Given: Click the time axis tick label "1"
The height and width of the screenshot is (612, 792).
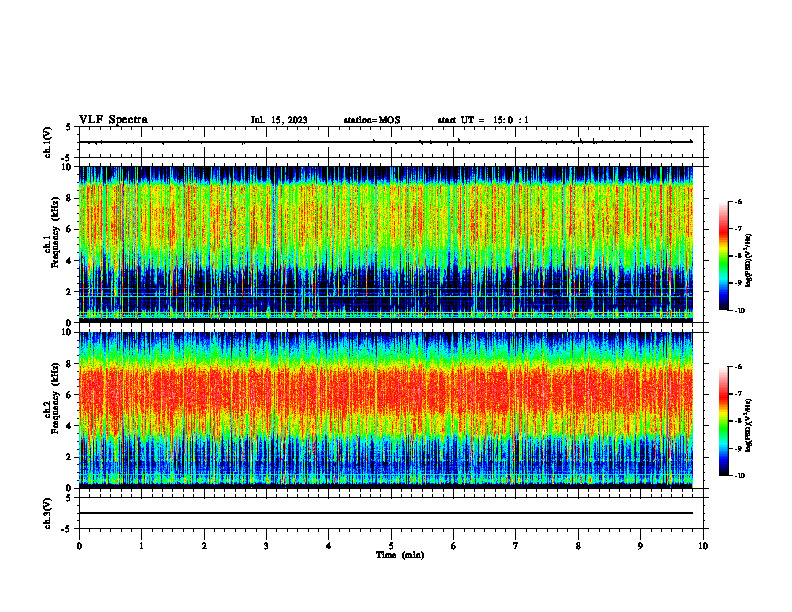Looking at the screenshot, I should point(141,546).
